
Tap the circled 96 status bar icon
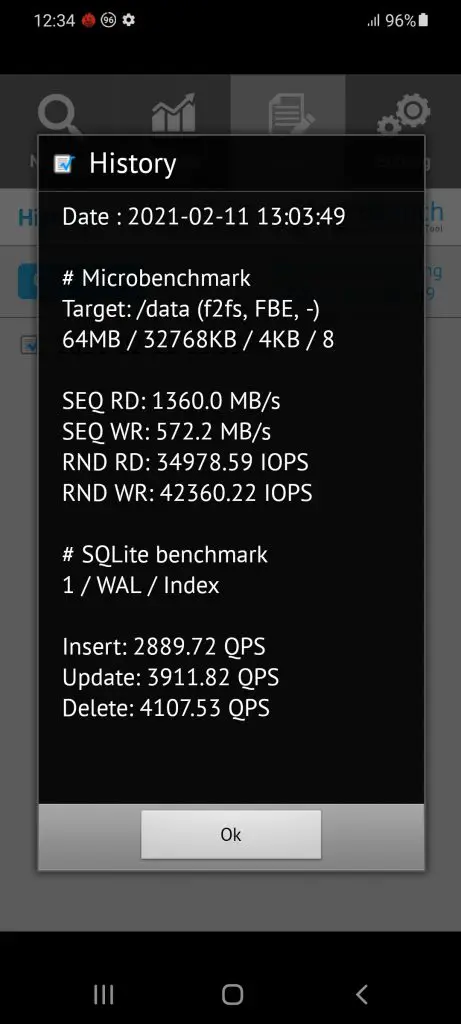[x=108, y=20]
